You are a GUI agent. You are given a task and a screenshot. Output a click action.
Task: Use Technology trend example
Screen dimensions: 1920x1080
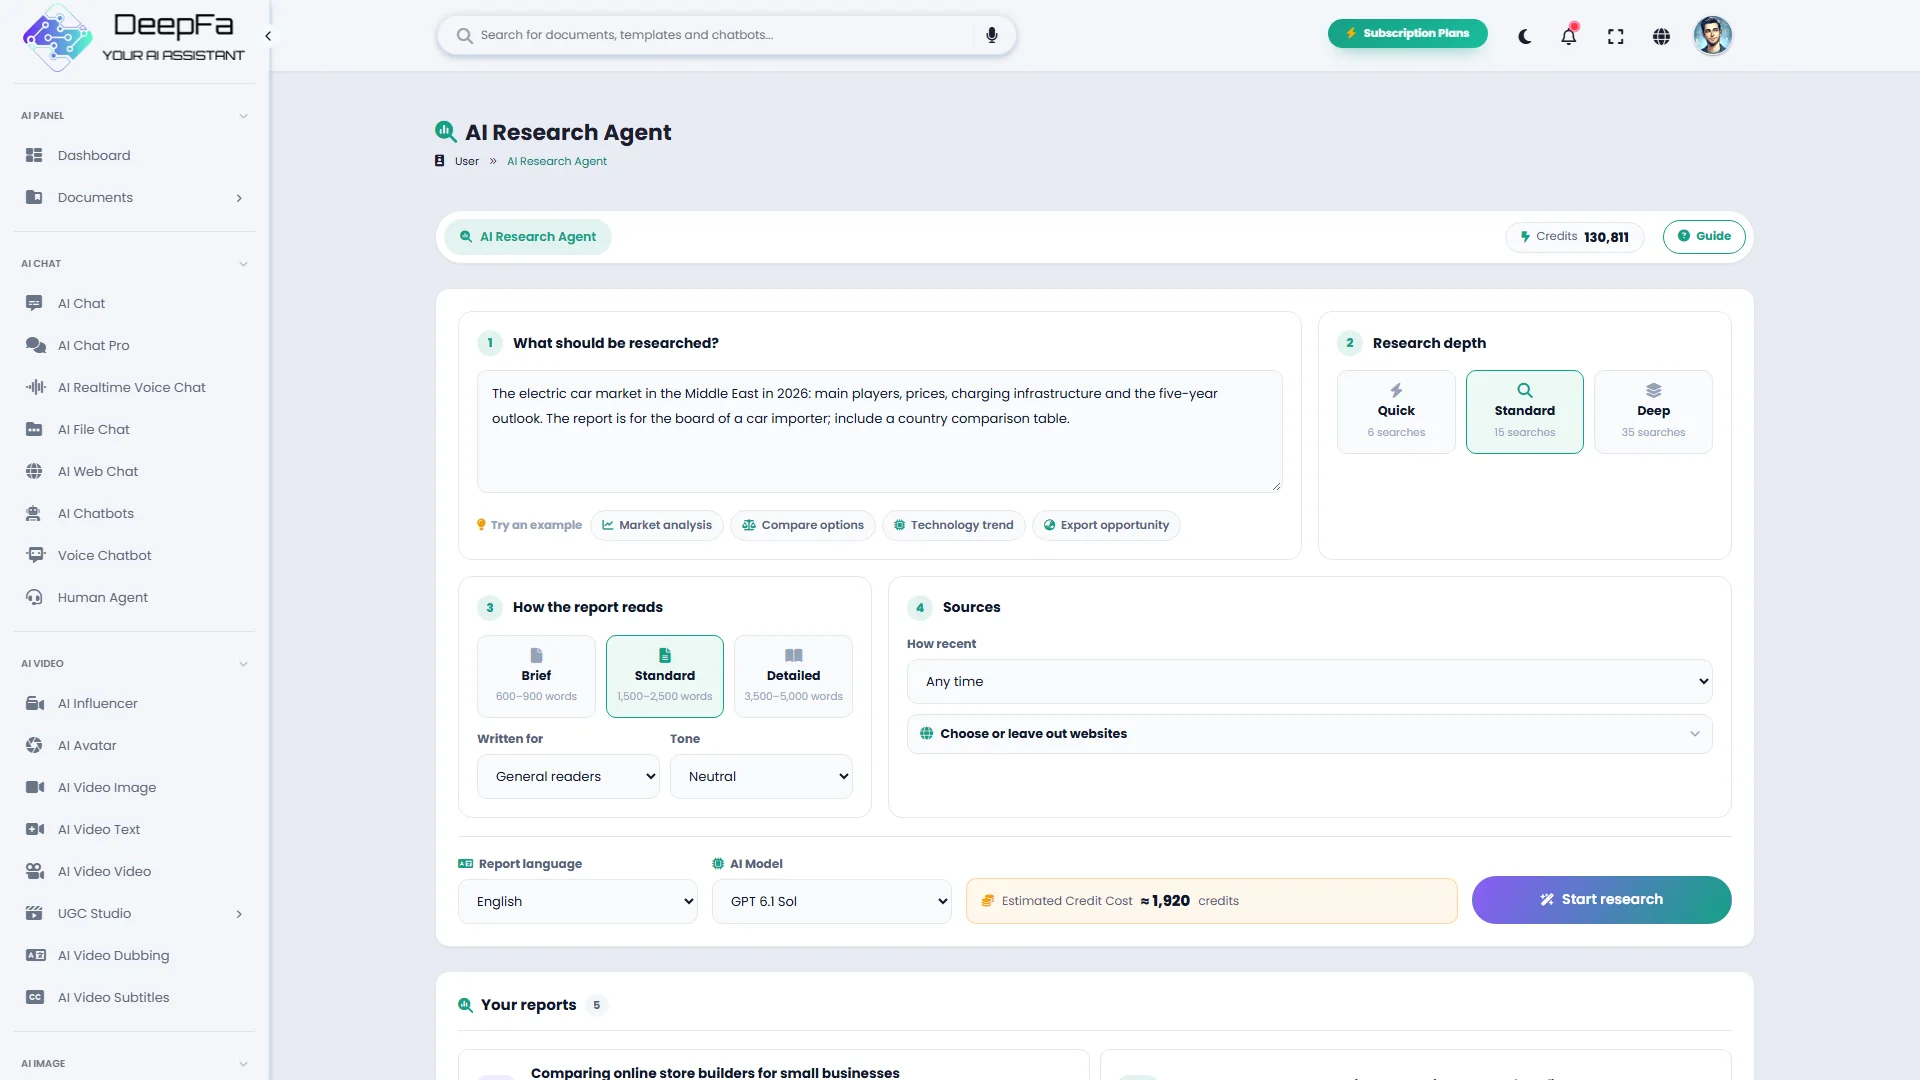click(x=953, y=525)
